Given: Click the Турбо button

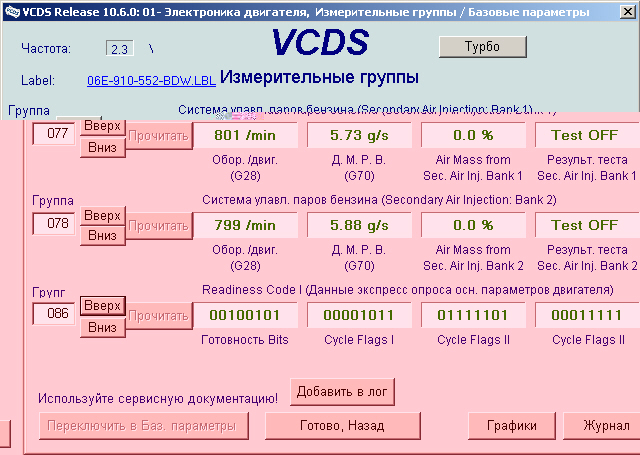Looking at the screenshot, I should point(482,47).
